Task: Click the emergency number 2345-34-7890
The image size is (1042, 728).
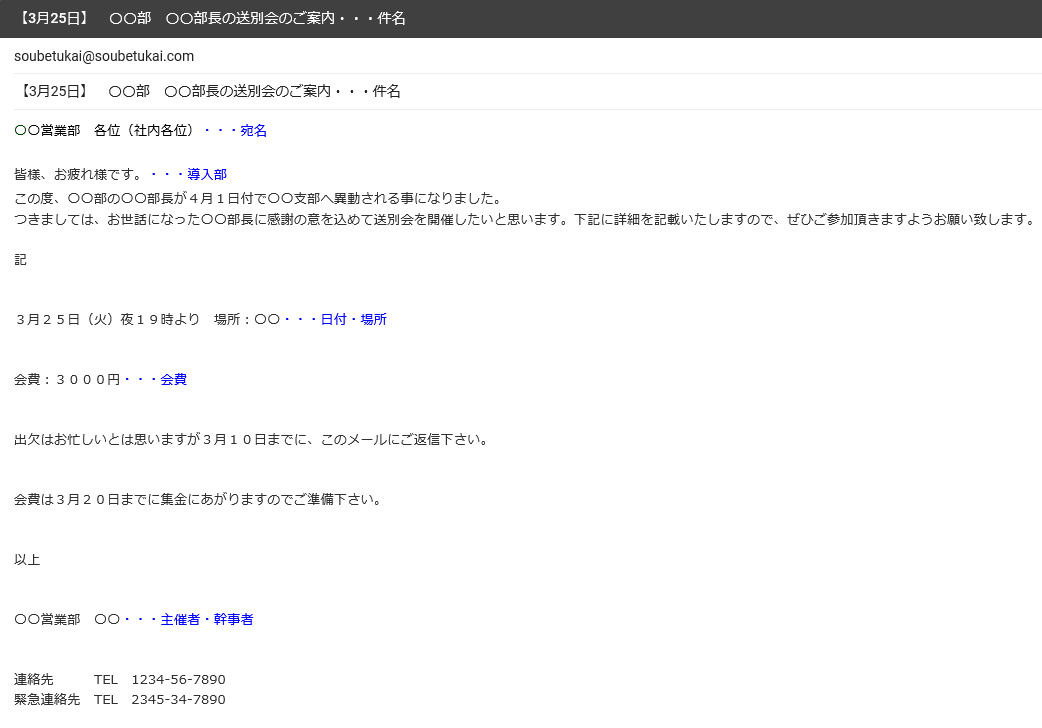Action: (178, 699)
